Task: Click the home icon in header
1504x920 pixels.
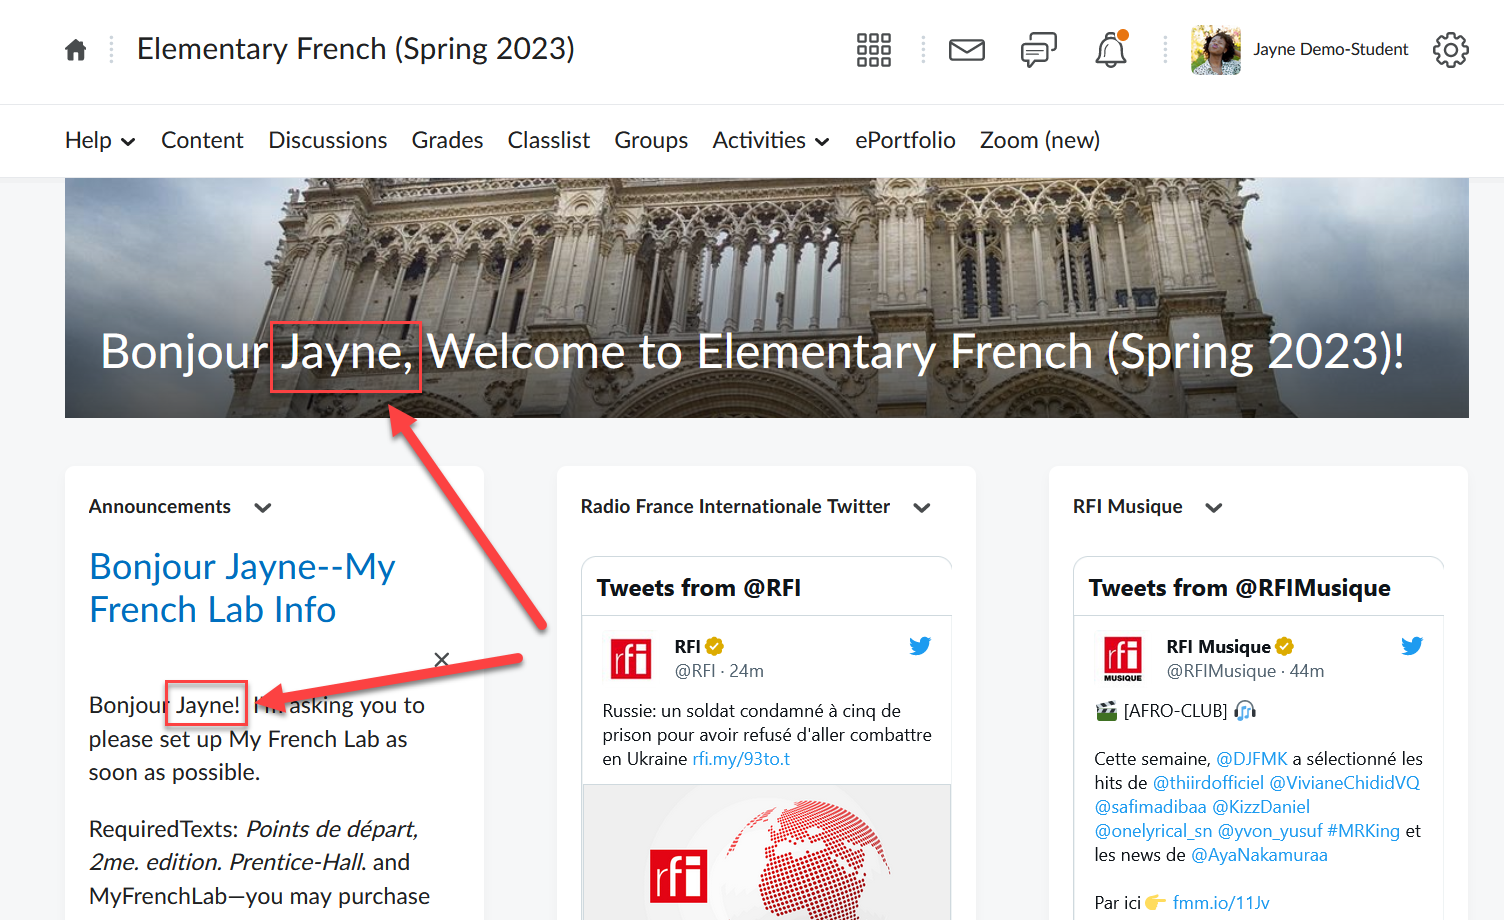Action: (x=75, y=50)
